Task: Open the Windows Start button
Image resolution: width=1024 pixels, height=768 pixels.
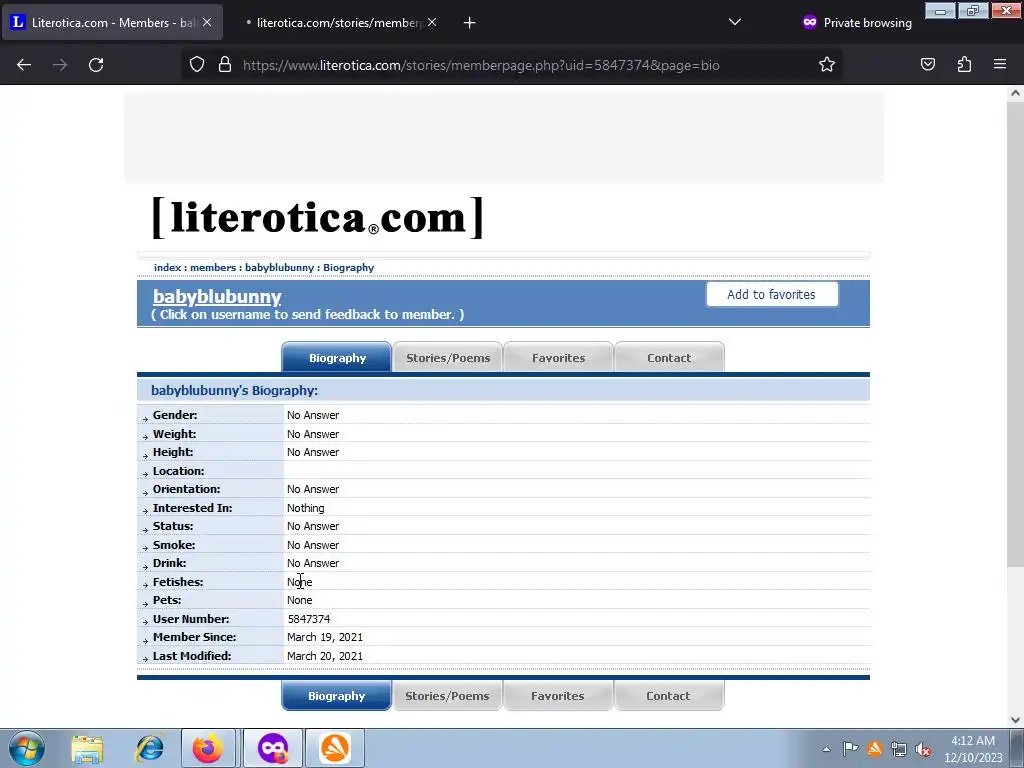Action: (26, 748)
